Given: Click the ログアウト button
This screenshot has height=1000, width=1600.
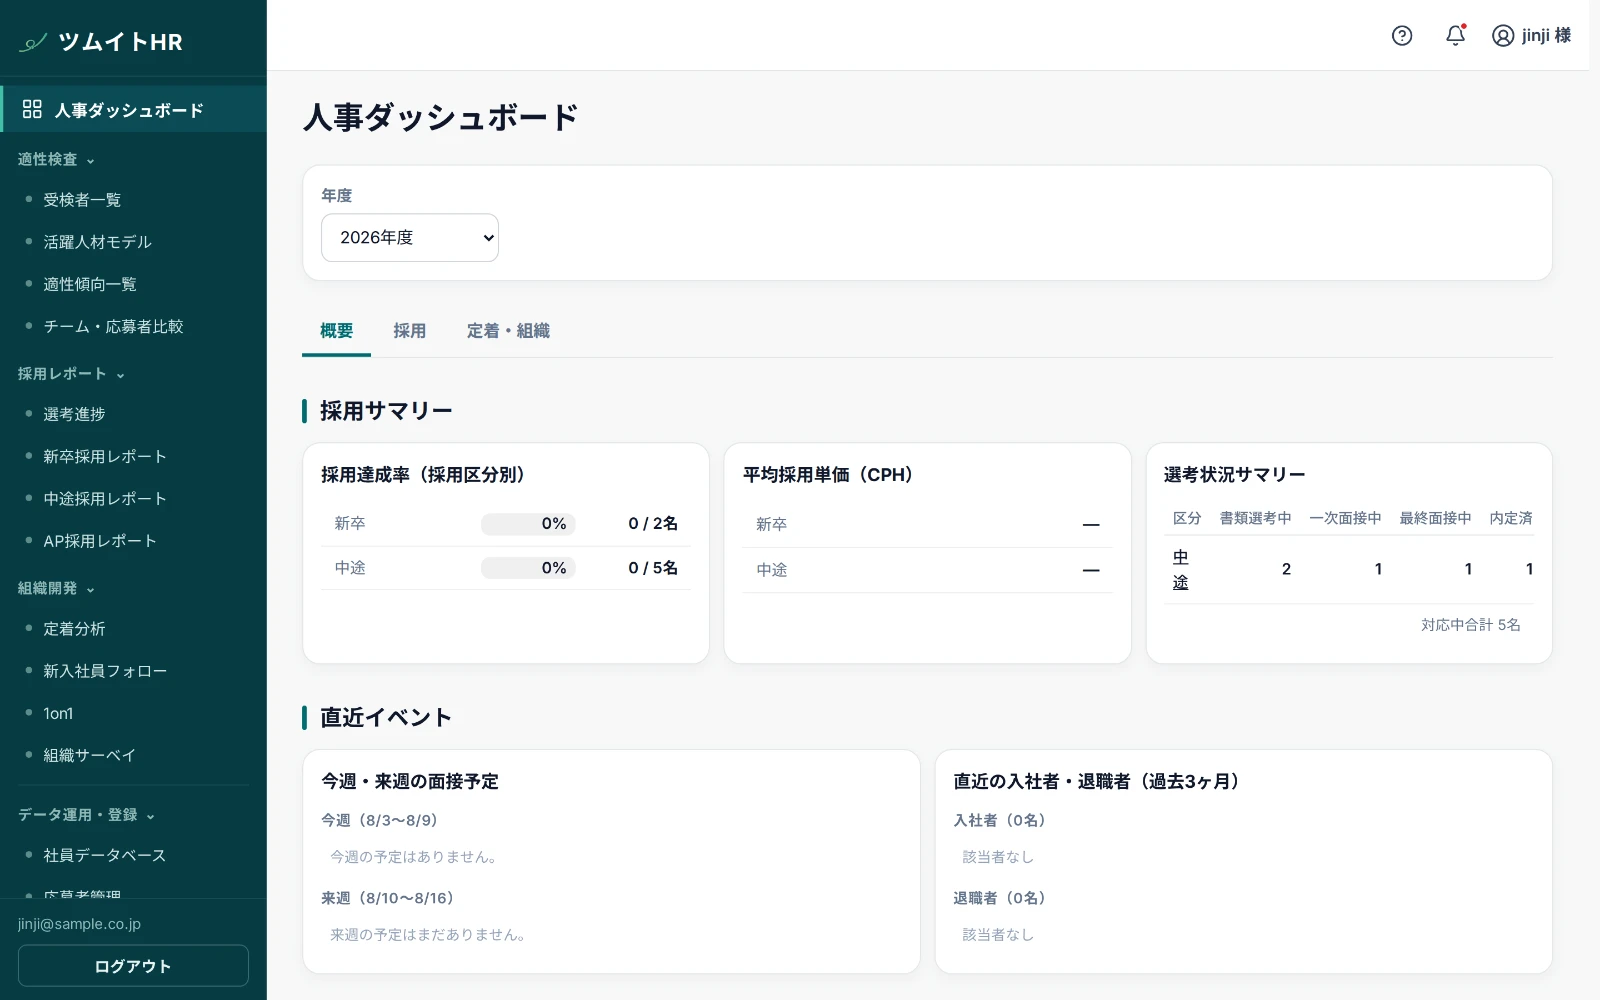Looking at the screenshot, I should (x=133, y=966).
